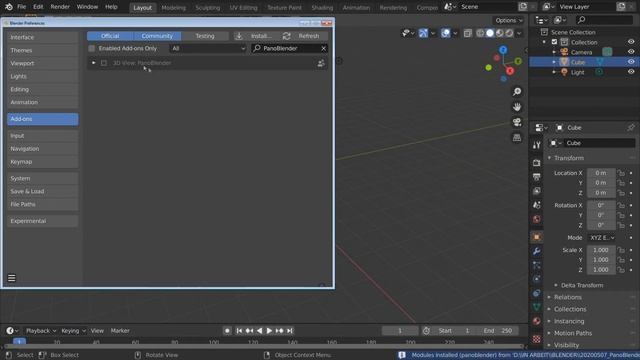Open the File menu

(x=22, y=7)
